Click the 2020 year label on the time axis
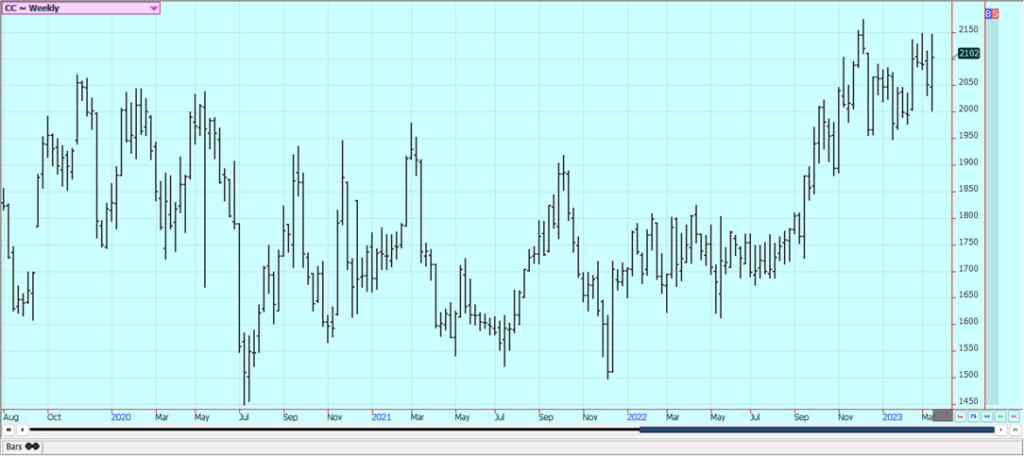Viewport: 1024px width, 456px height. pyautogui.click(x=121, y=417)
